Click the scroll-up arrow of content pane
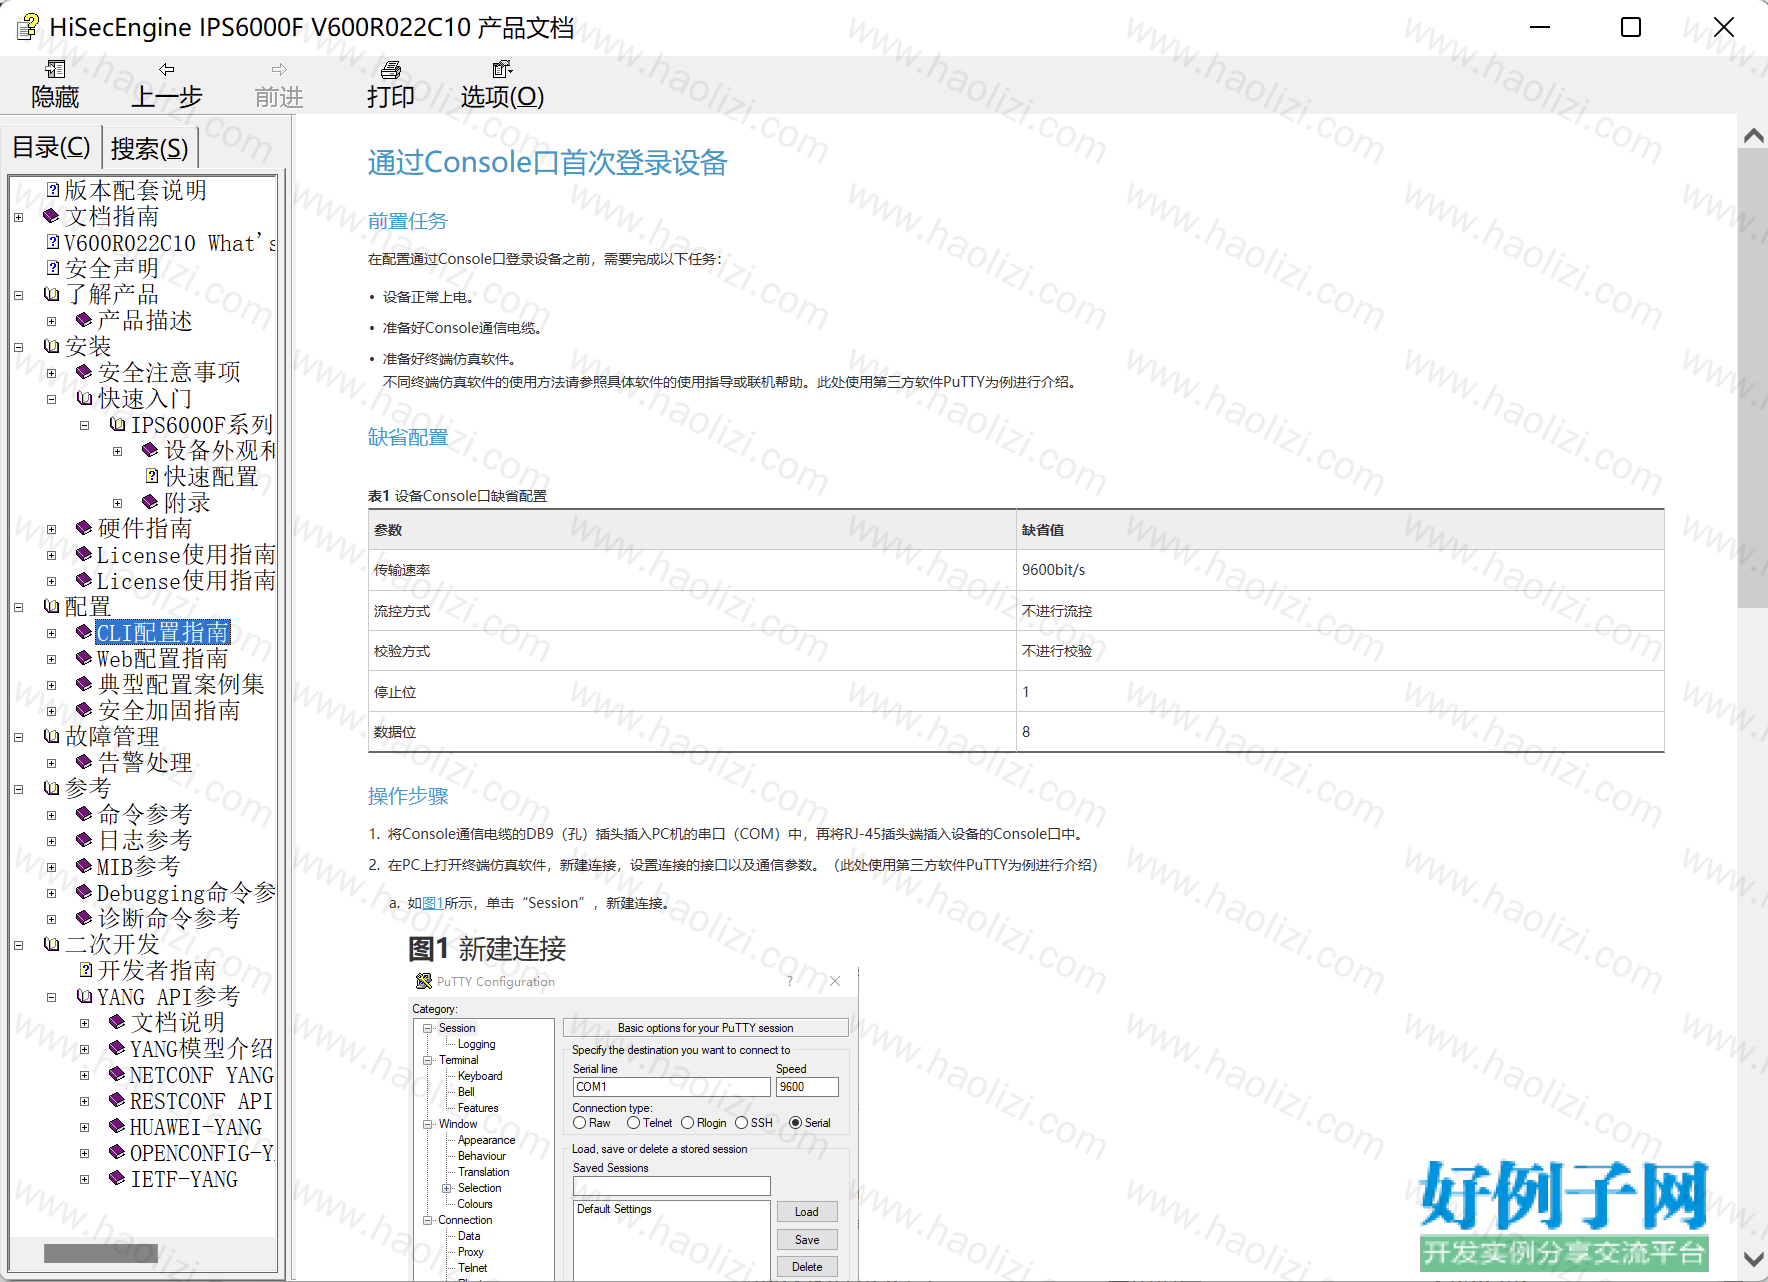The height and width of the screenshot is (1282, 1768). (x=1752, y=135)
